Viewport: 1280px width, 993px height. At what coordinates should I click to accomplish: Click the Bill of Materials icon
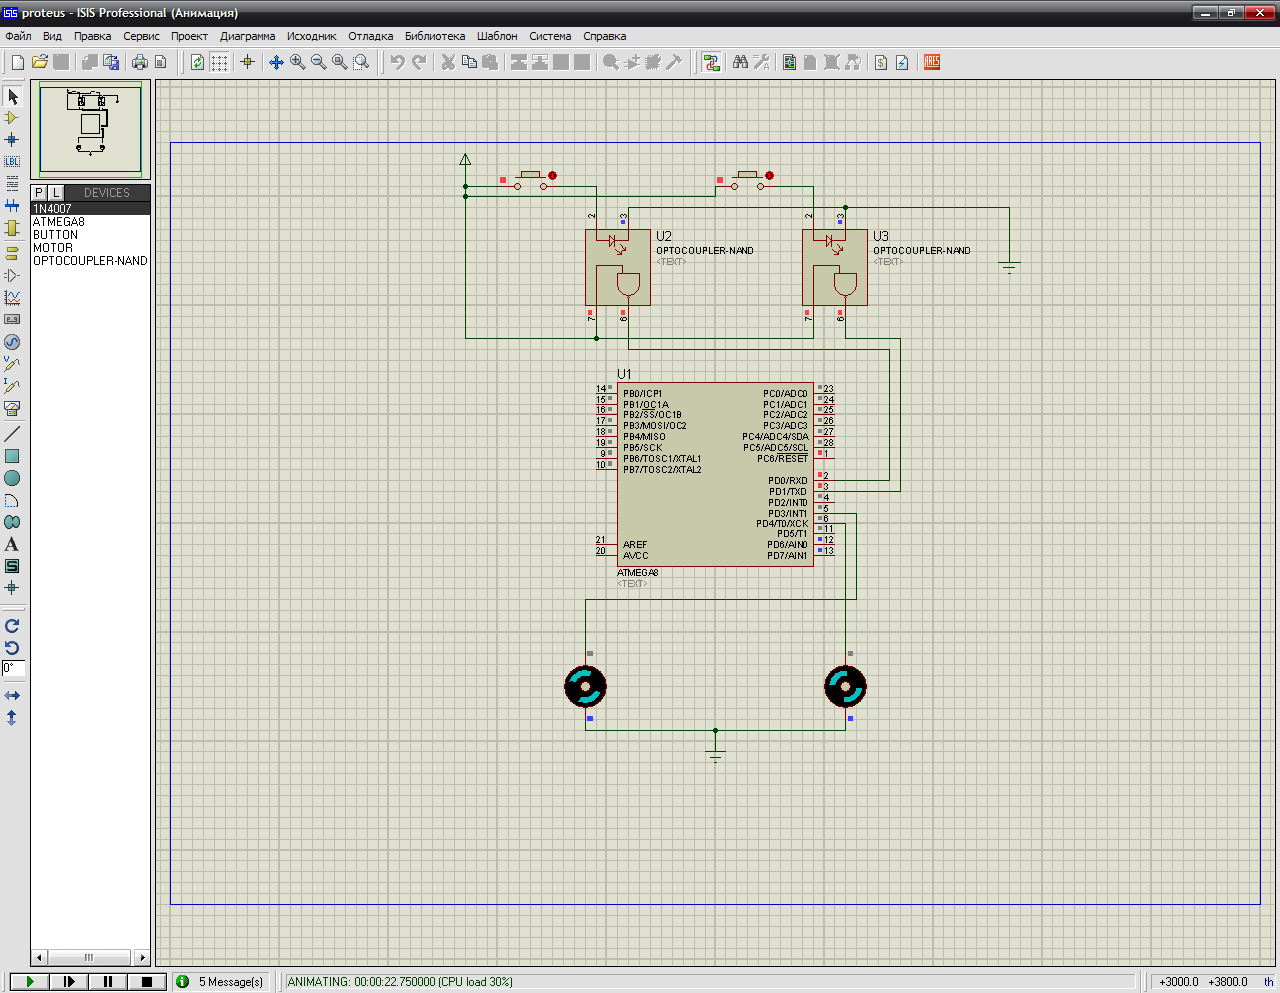coord(881,62)
